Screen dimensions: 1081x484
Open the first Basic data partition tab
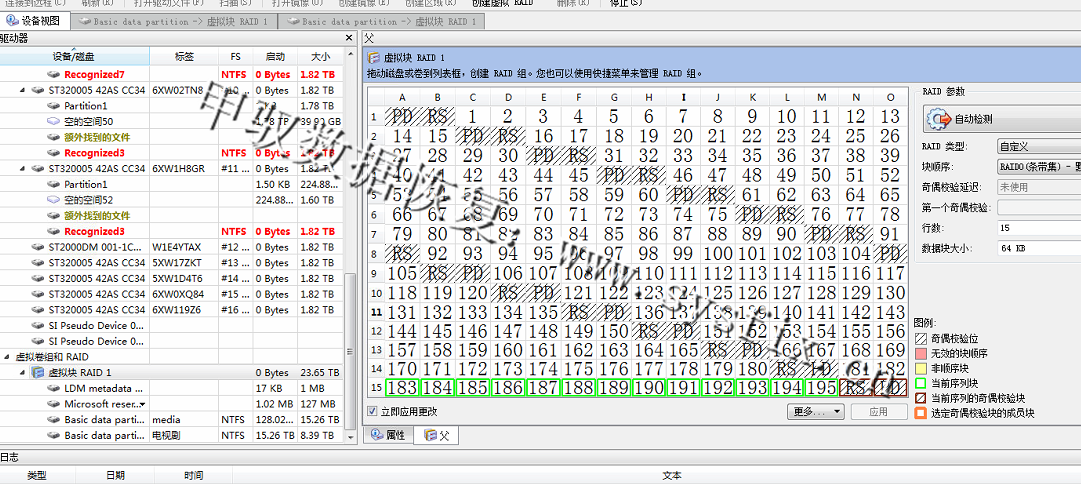[174, 22]
